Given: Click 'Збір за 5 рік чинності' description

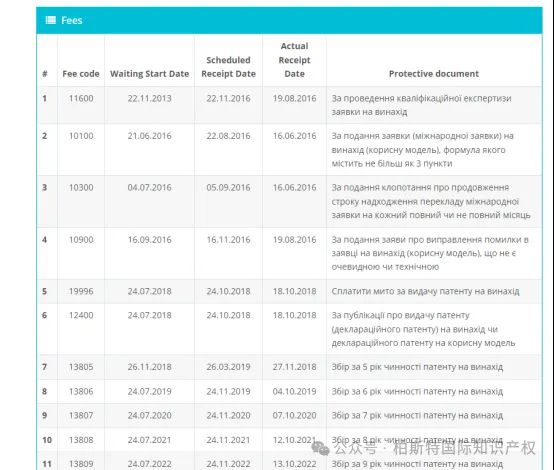Looking at the screenshot, I should 417,367.
